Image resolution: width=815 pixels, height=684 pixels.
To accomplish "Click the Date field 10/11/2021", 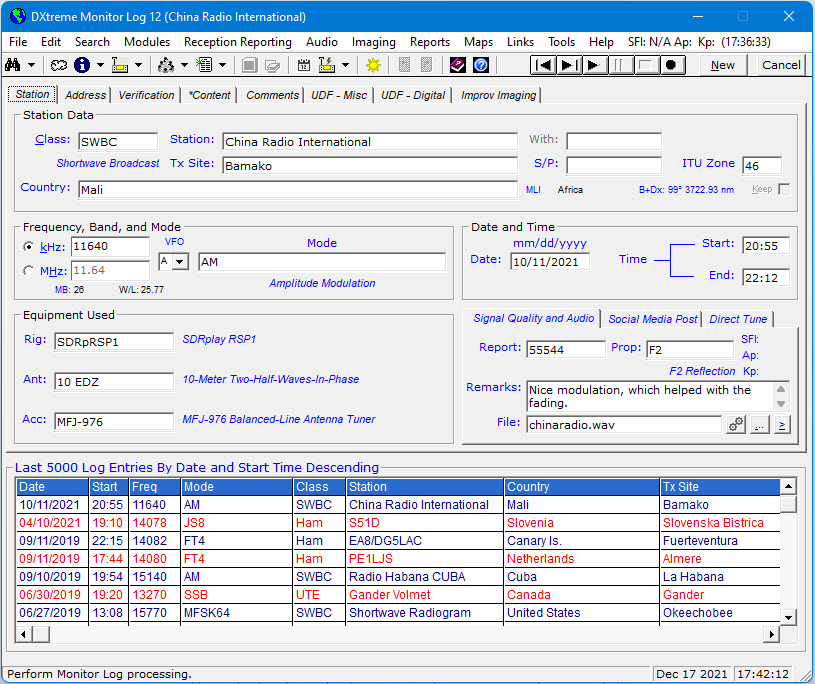I will [x=550, y=261].
